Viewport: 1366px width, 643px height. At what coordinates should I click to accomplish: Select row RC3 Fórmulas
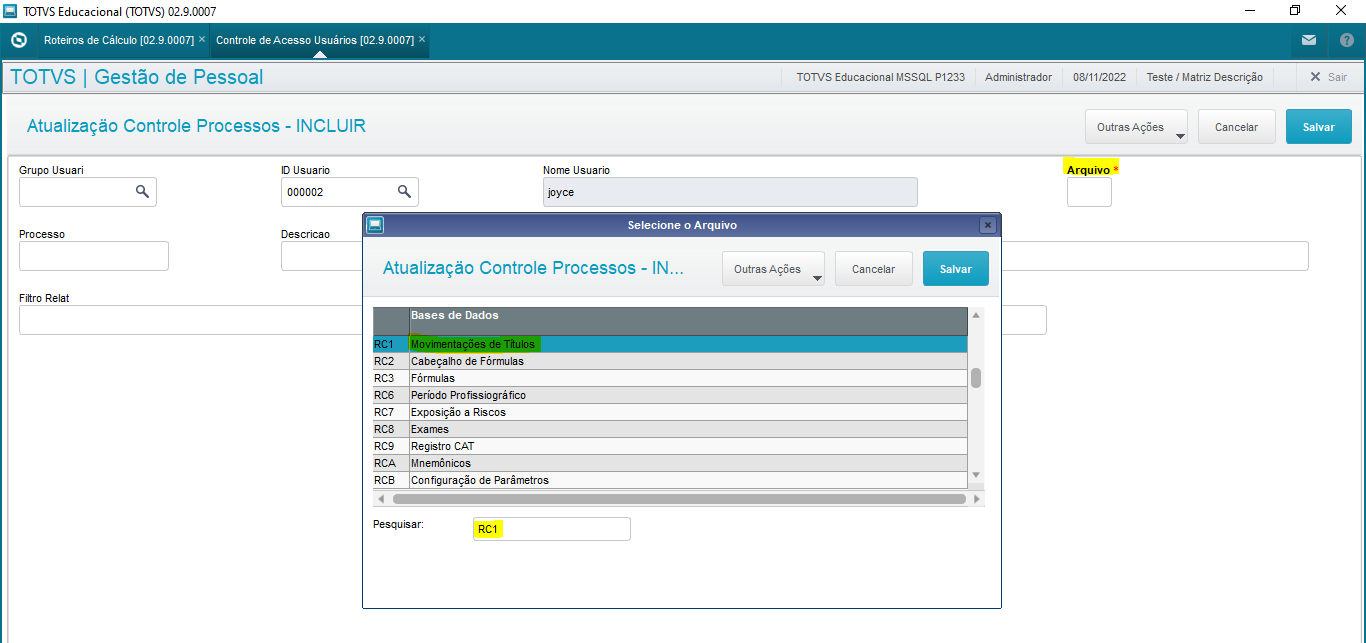(670, 378)
